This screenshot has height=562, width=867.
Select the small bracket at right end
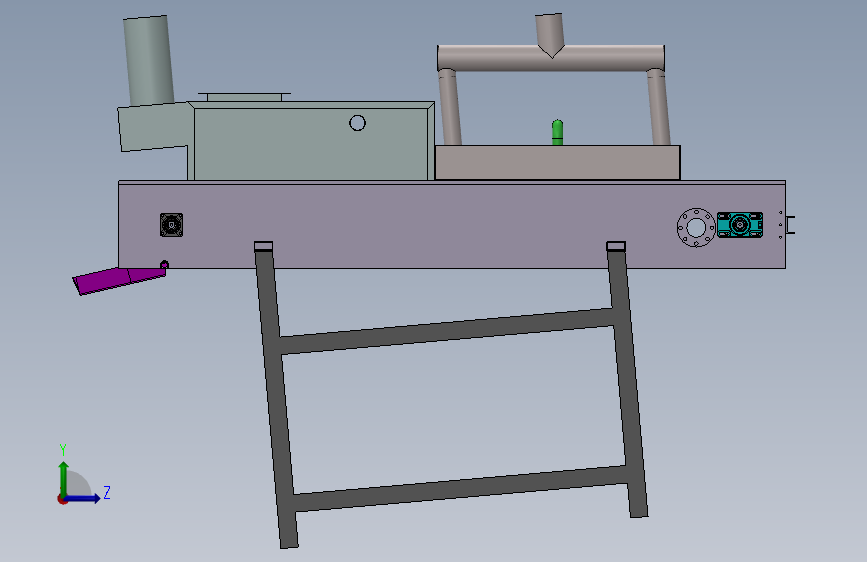(791, 225)
